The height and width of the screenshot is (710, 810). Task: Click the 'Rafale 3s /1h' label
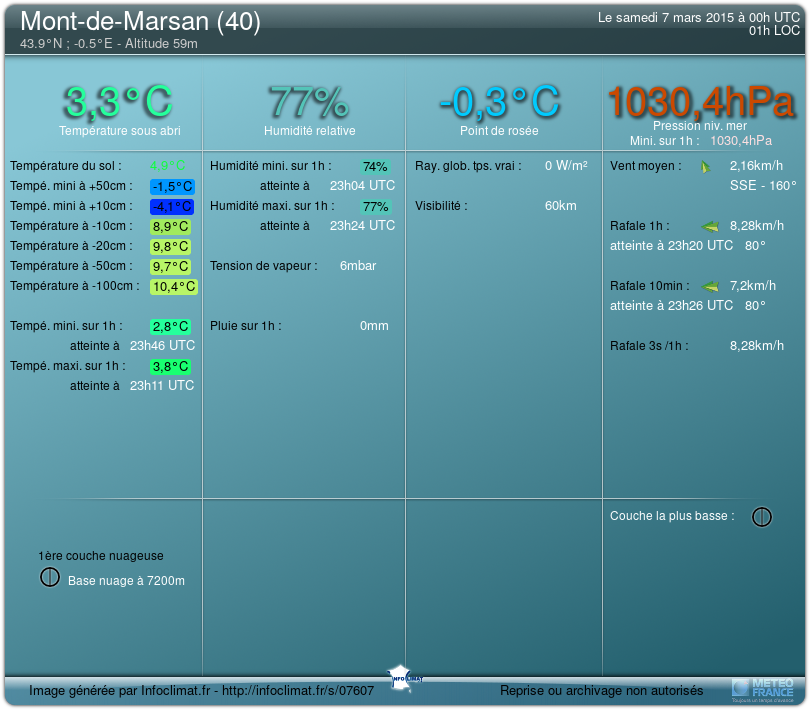(649, 346)
